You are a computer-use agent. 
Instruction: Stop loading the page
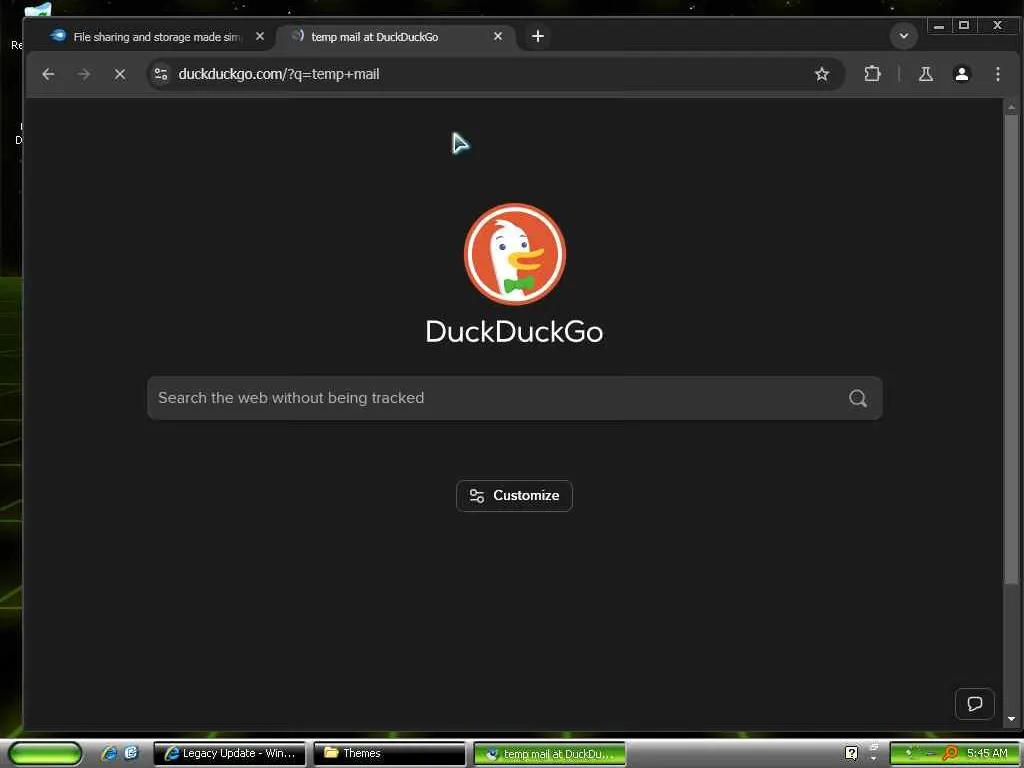tap(120, 74)
